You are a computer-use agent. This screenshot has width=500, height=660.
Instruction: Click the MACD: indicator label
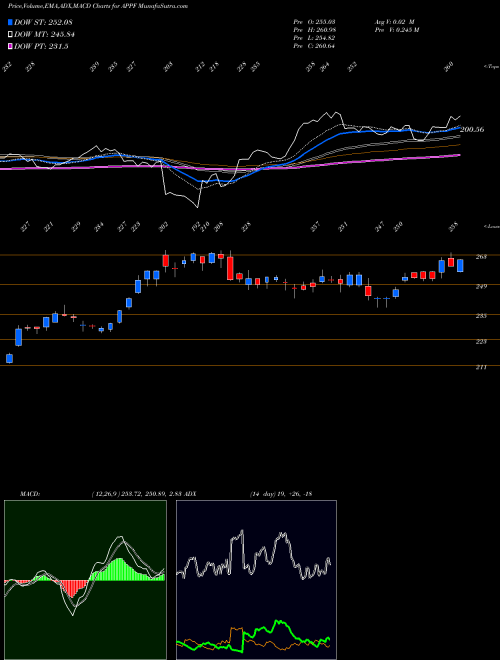(30, 494)
